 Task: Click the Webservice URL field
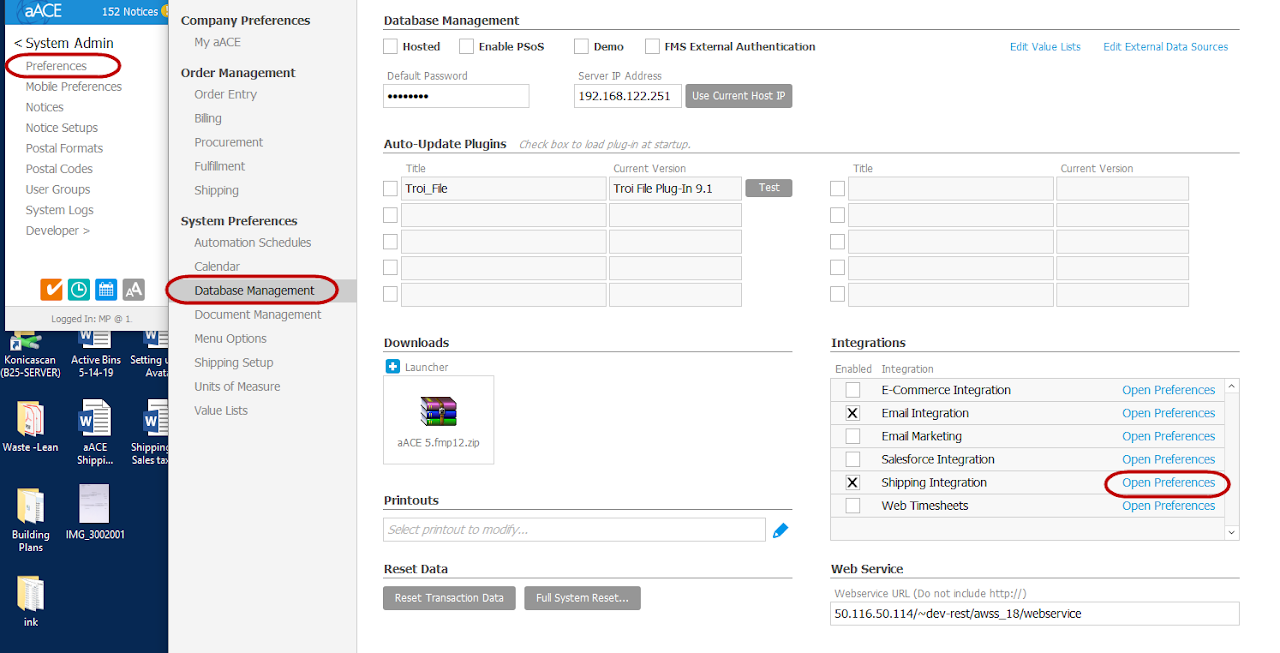click(1035, 613)
